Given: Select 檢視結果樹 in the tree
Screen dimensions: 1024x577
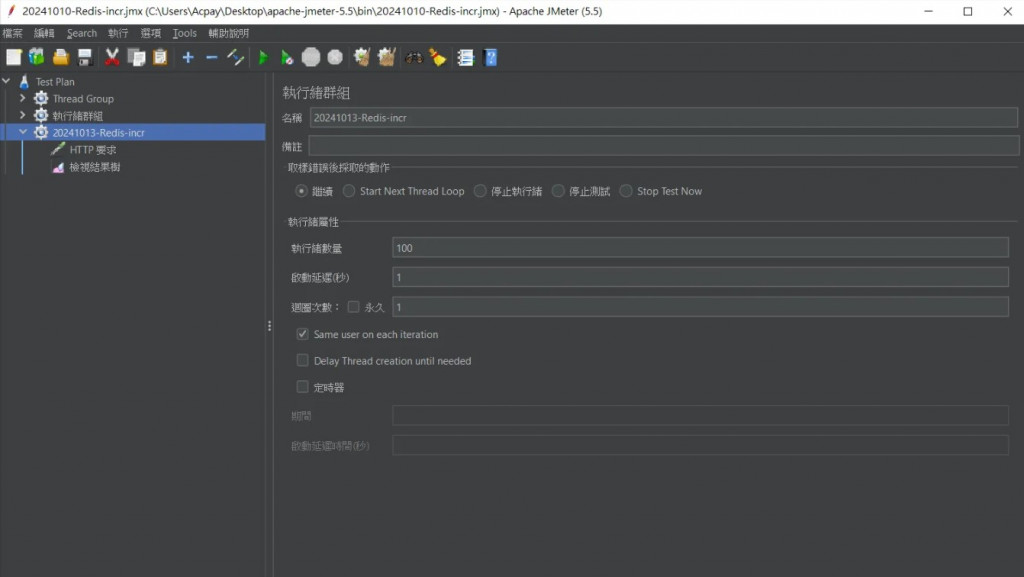Looking at the screenshot, I should tap(95, 167).
